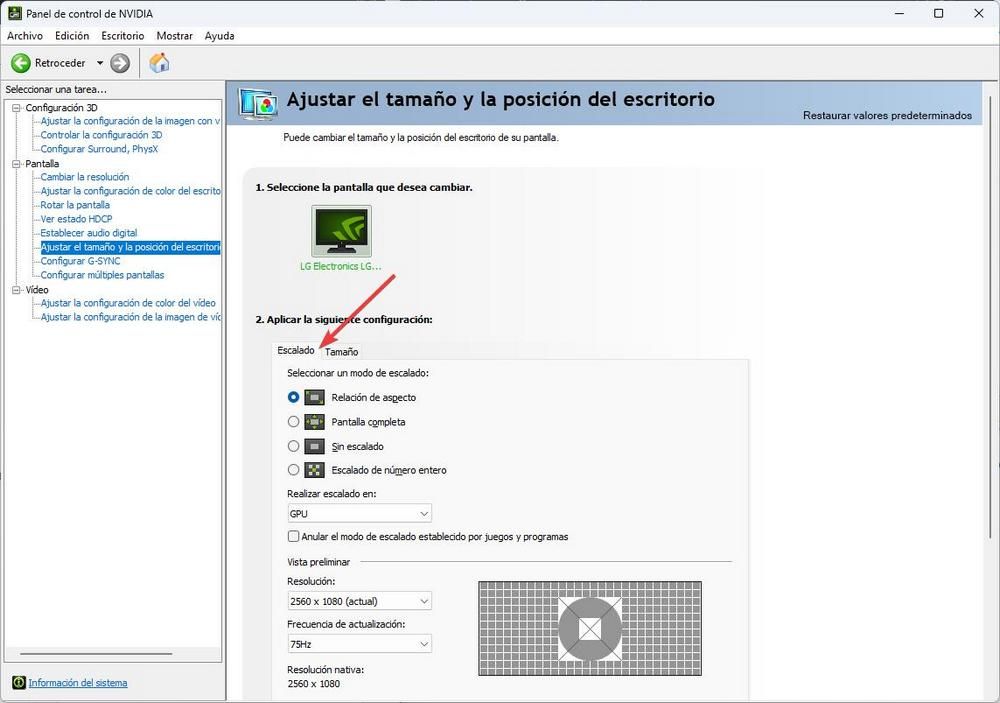Open the home page house icon
Image resolution: width=1000 pixels, height=703 pixels.
(x=159, y=63)
